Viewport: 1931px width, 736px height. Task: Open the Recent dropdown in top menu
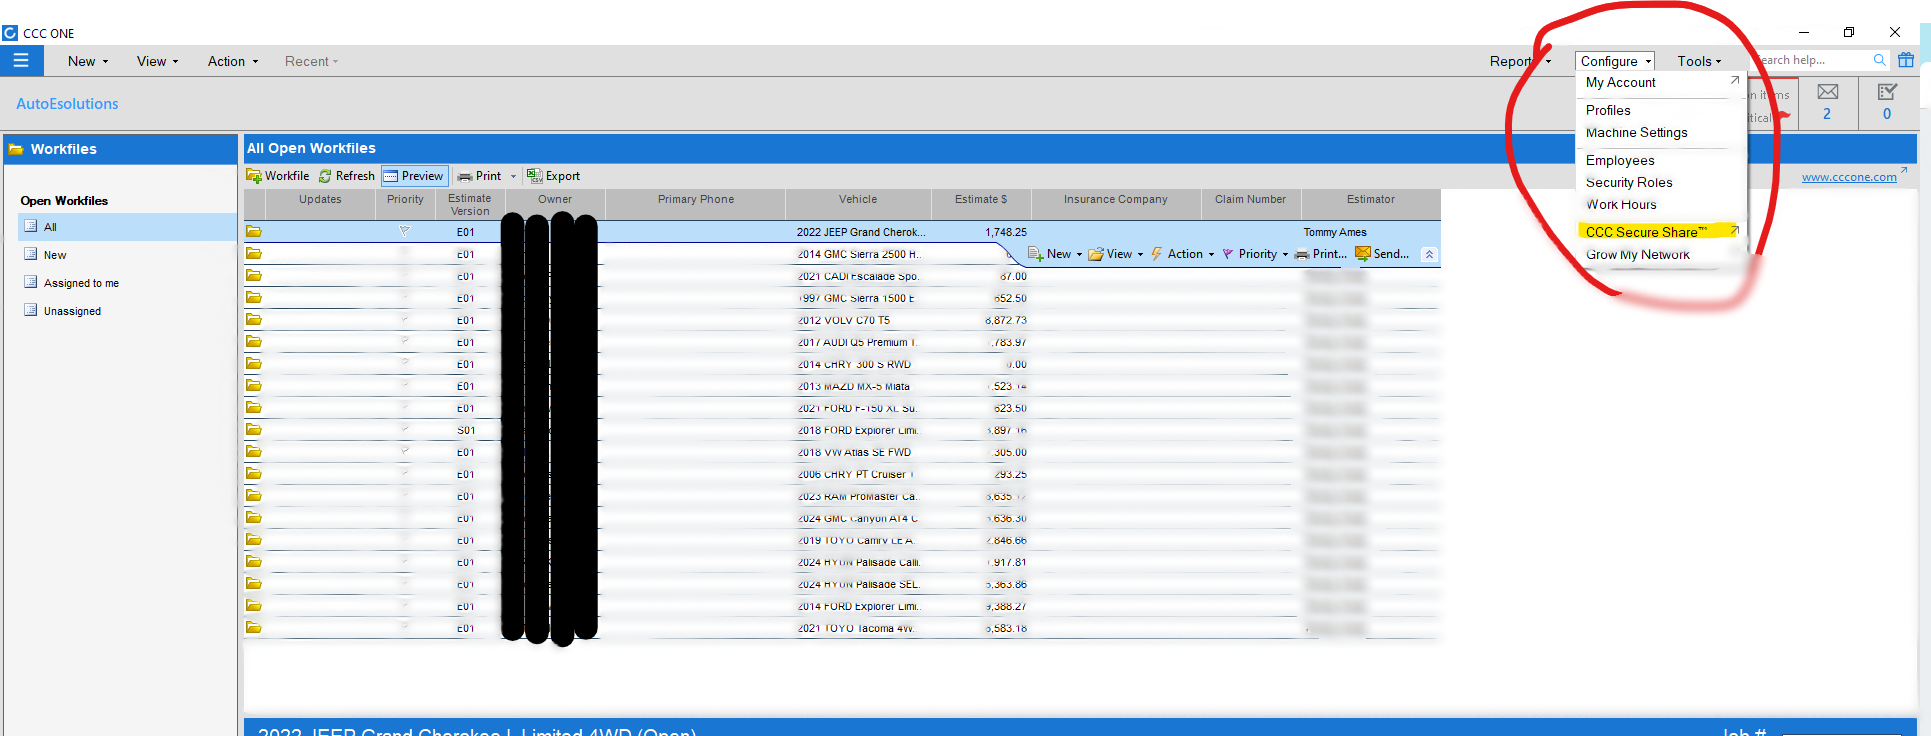click(311, 61)
